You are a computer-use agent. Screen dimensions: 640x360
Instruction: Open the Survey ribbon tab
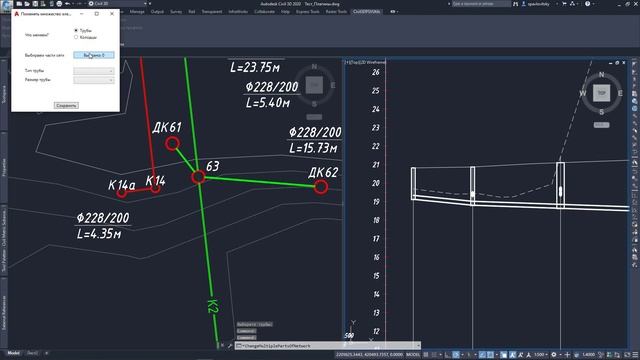tap(176, 12)
